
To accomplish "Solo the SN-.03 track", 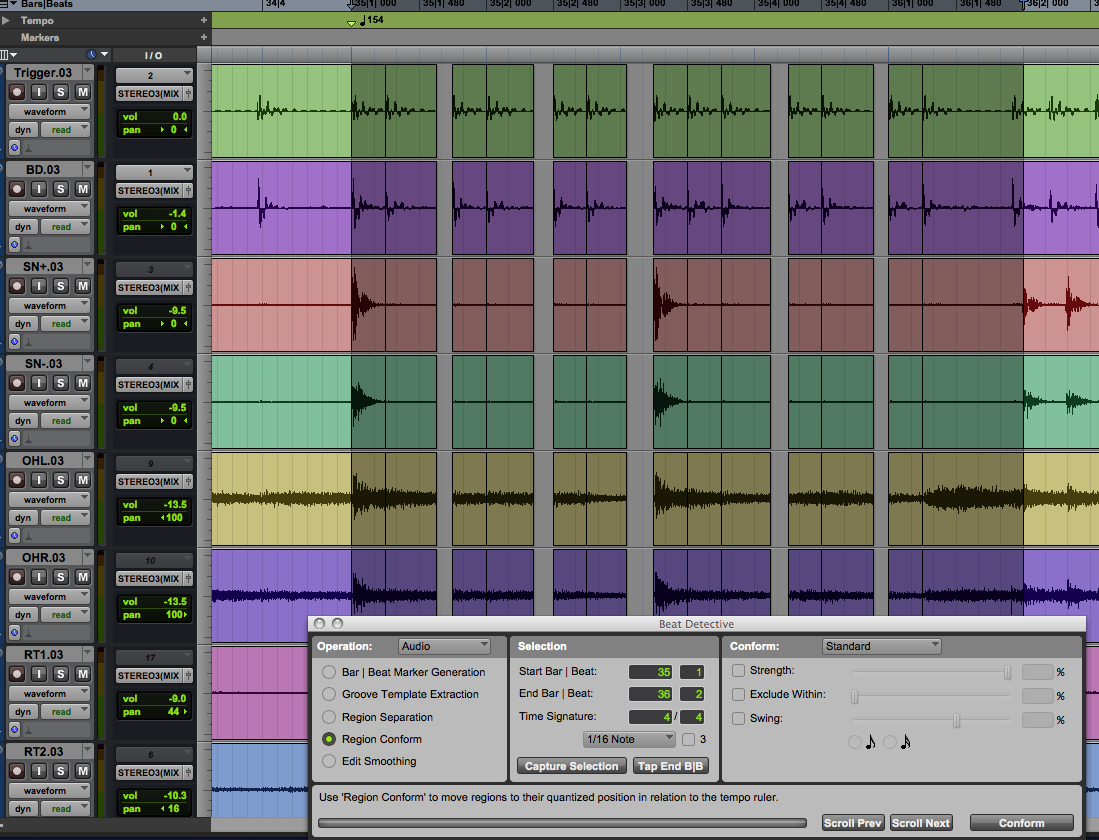I will 61,383.
